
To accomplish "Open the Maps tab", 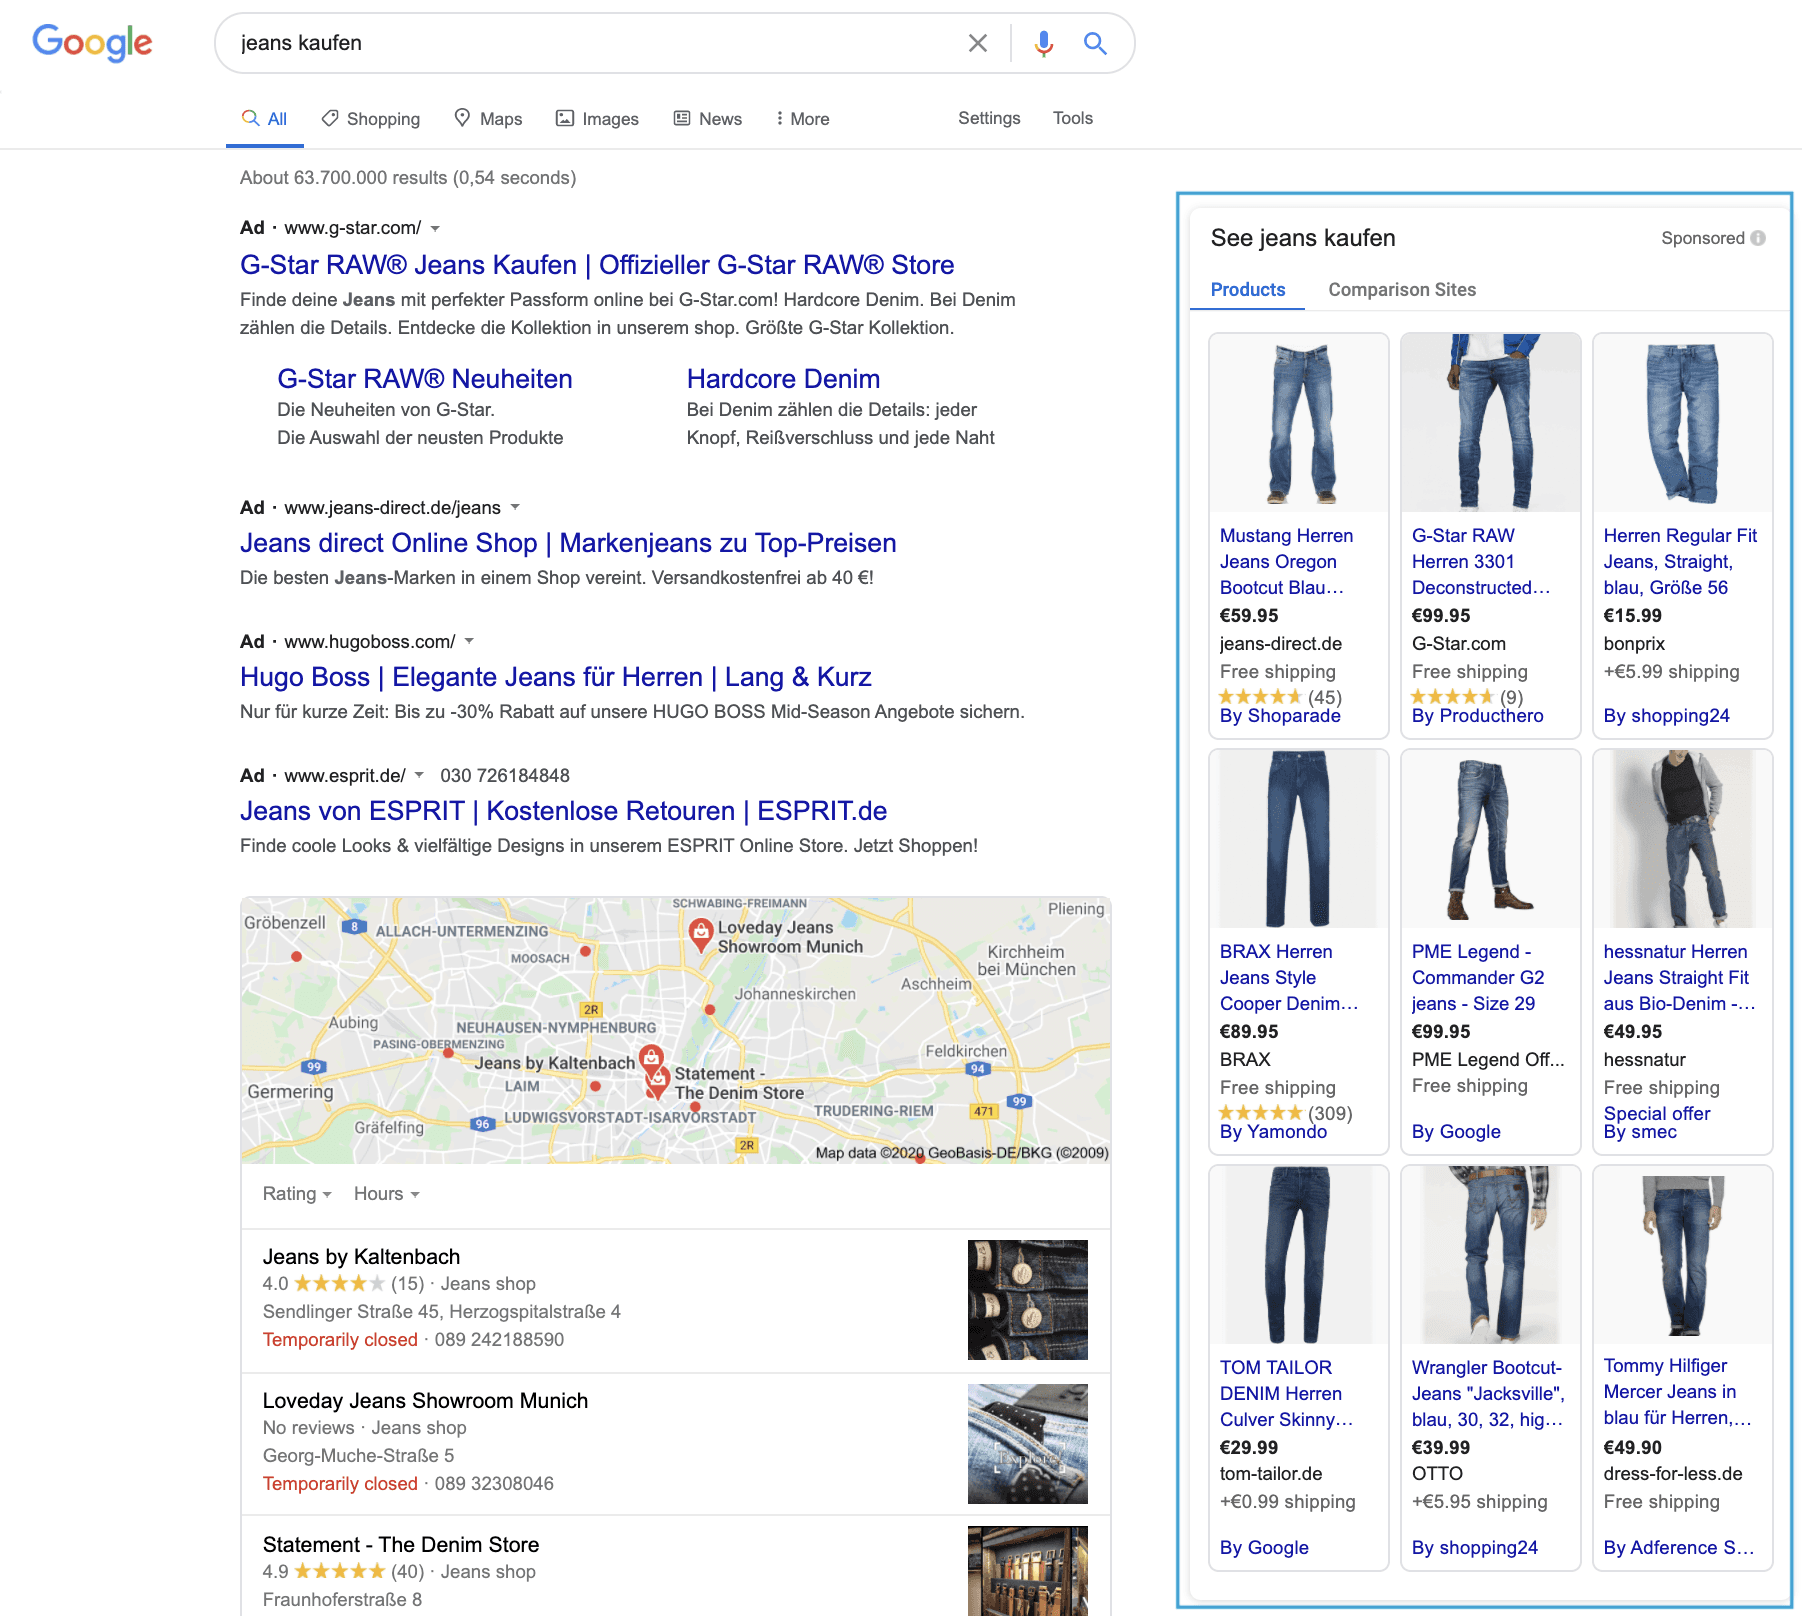I will pos(488,119).
